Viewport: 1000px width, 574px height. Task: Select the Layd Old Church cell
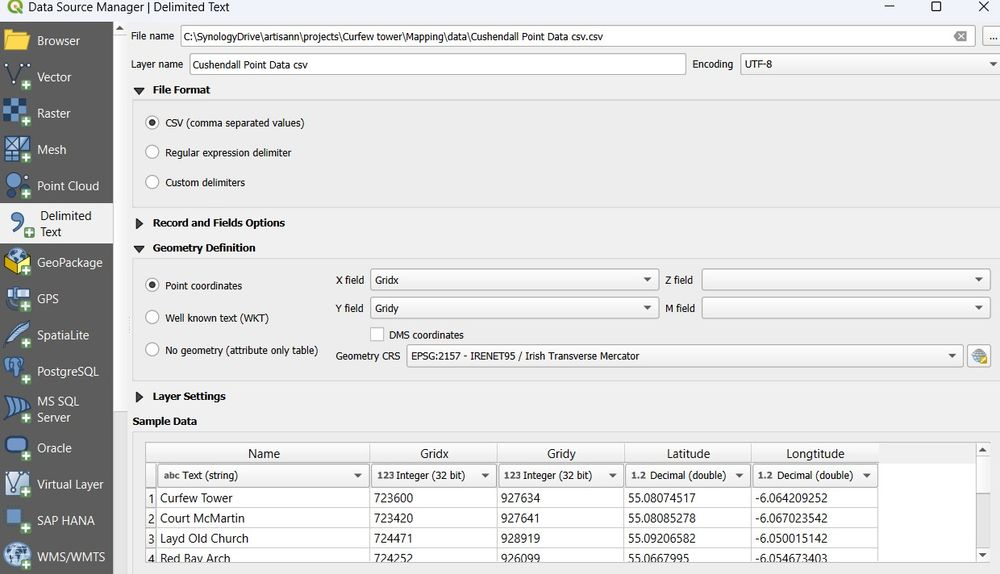pyautogui.click(x=263, y=539)
